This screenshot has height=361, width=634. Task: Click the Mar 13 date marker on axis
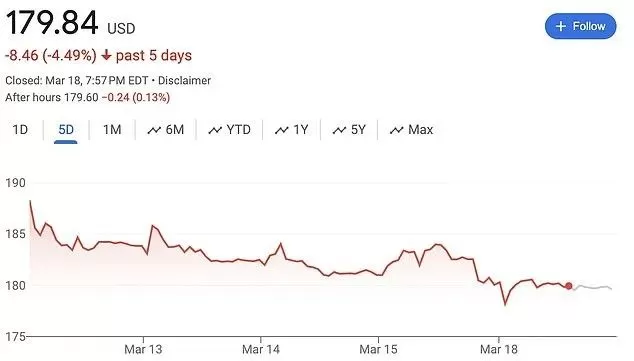pyautogui.click(x=143, y=349)
